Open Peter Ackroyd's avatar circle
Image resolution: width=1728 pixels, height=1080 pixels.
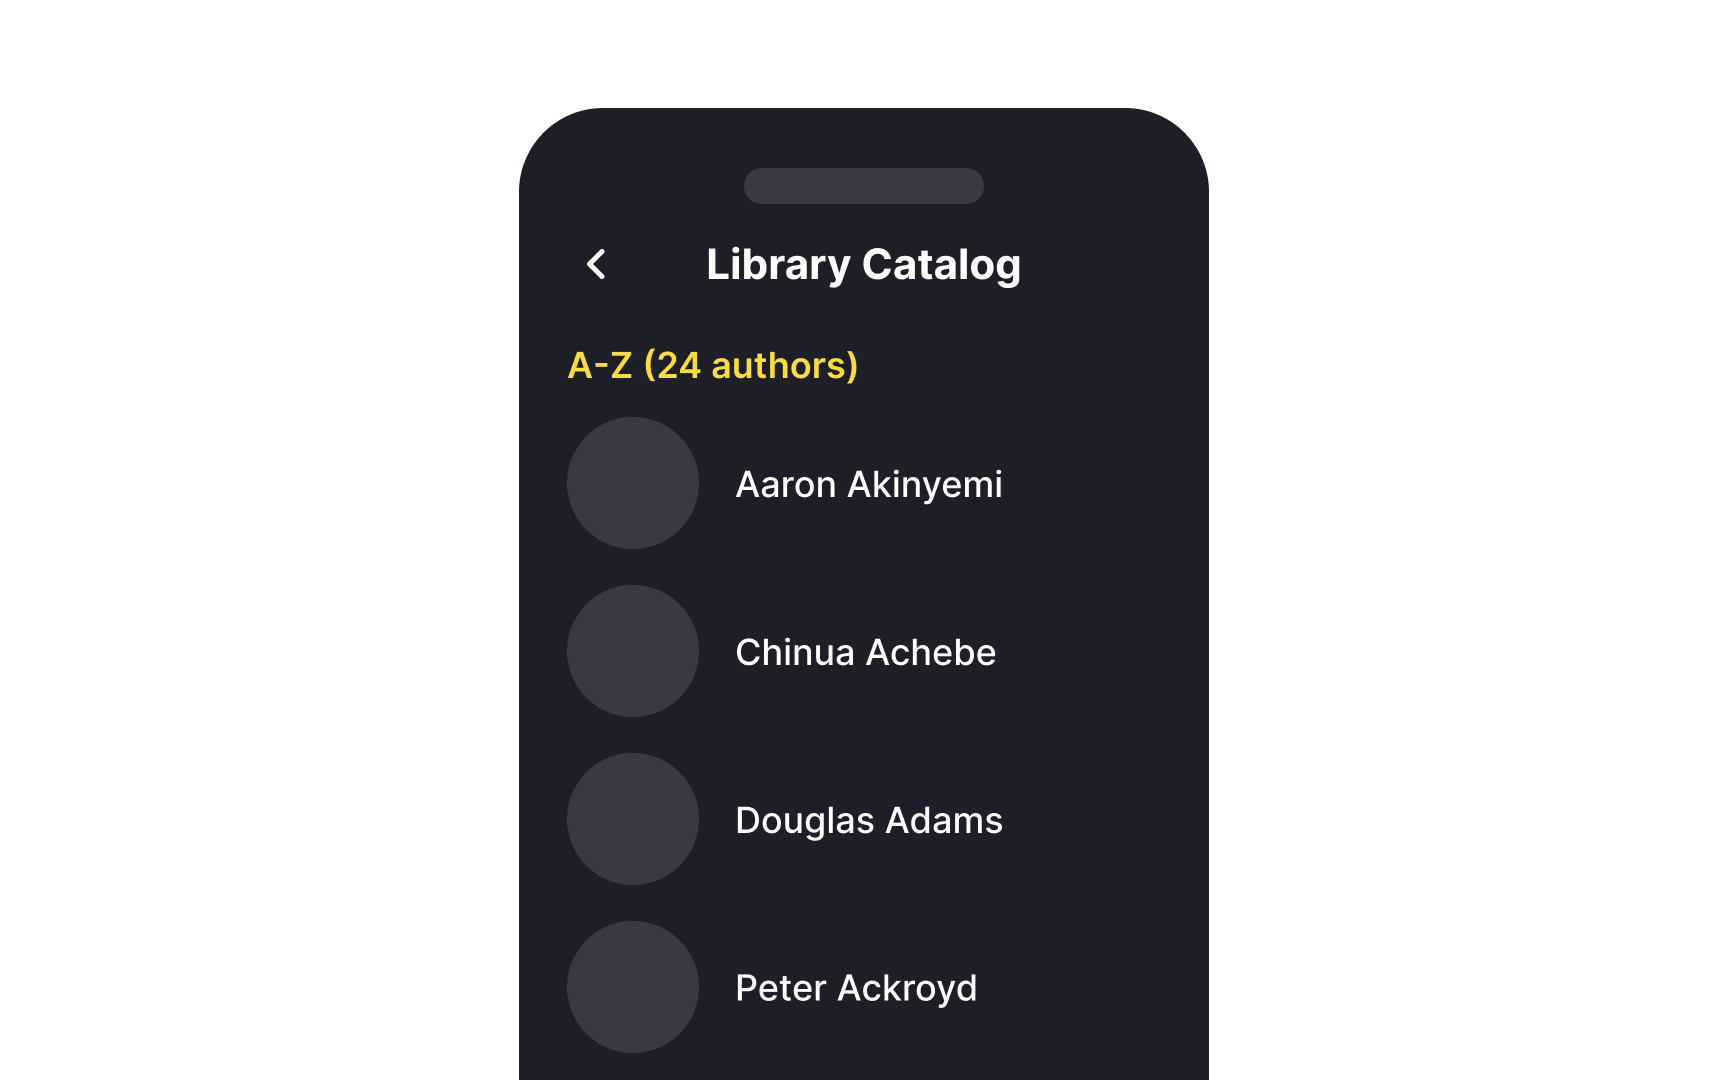[632, 987]
